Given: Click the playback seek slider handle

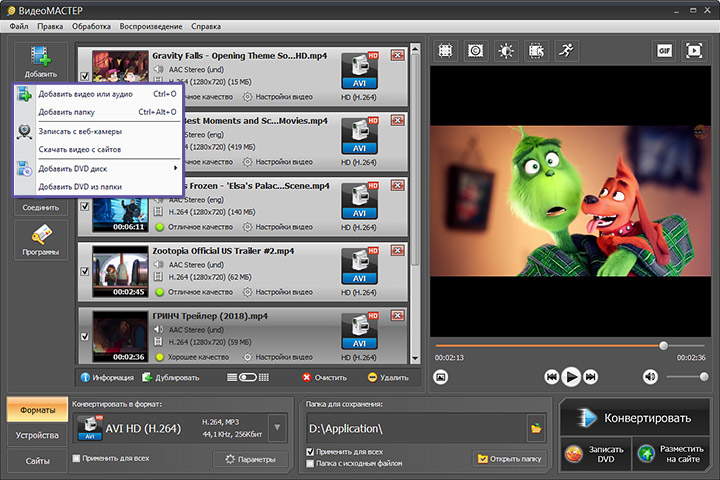Looking at the screenshot, I should [664, 345].
